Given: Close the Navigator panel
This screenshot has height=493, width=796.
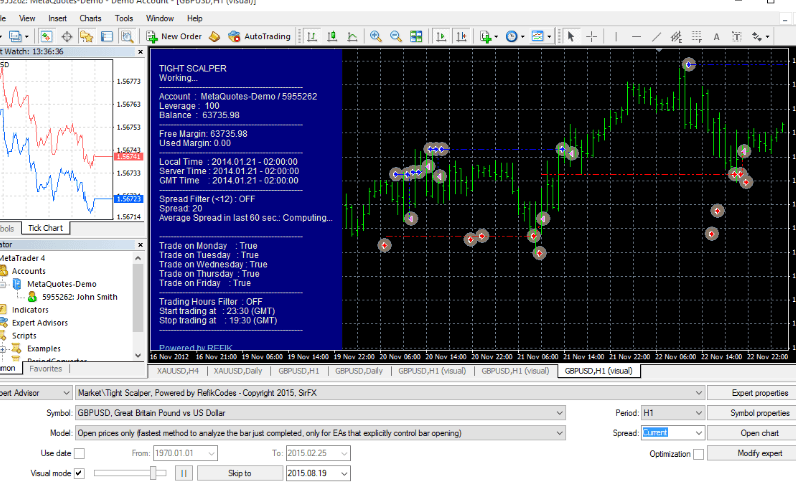Looking at the screenshot, I should (141, 245).
